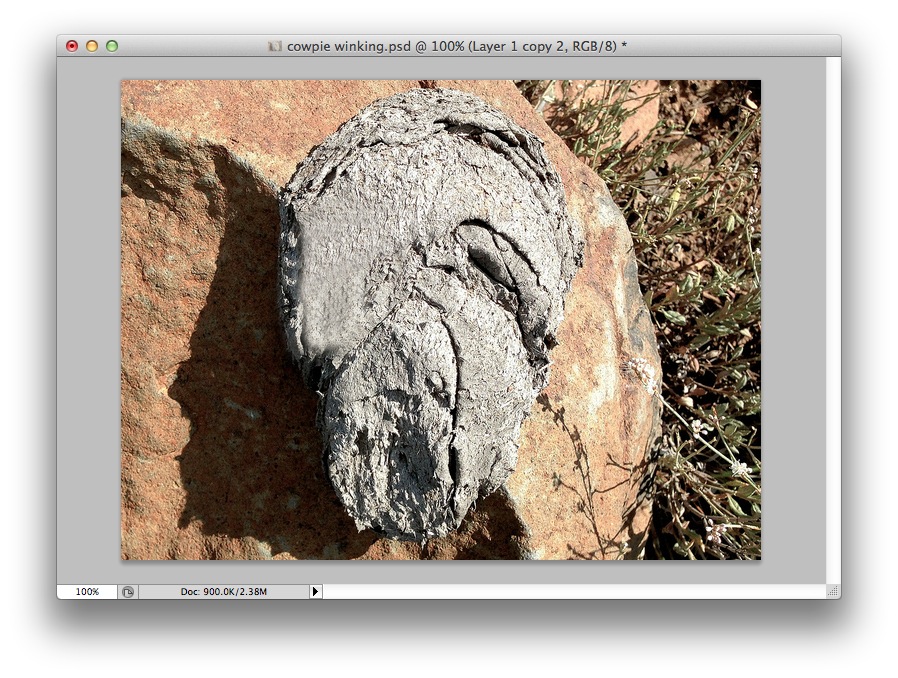Screen dimensions: 898x678
Task: Click the horizontal scrollbar track
Action: pyautogui.click(x=574, y=592)
